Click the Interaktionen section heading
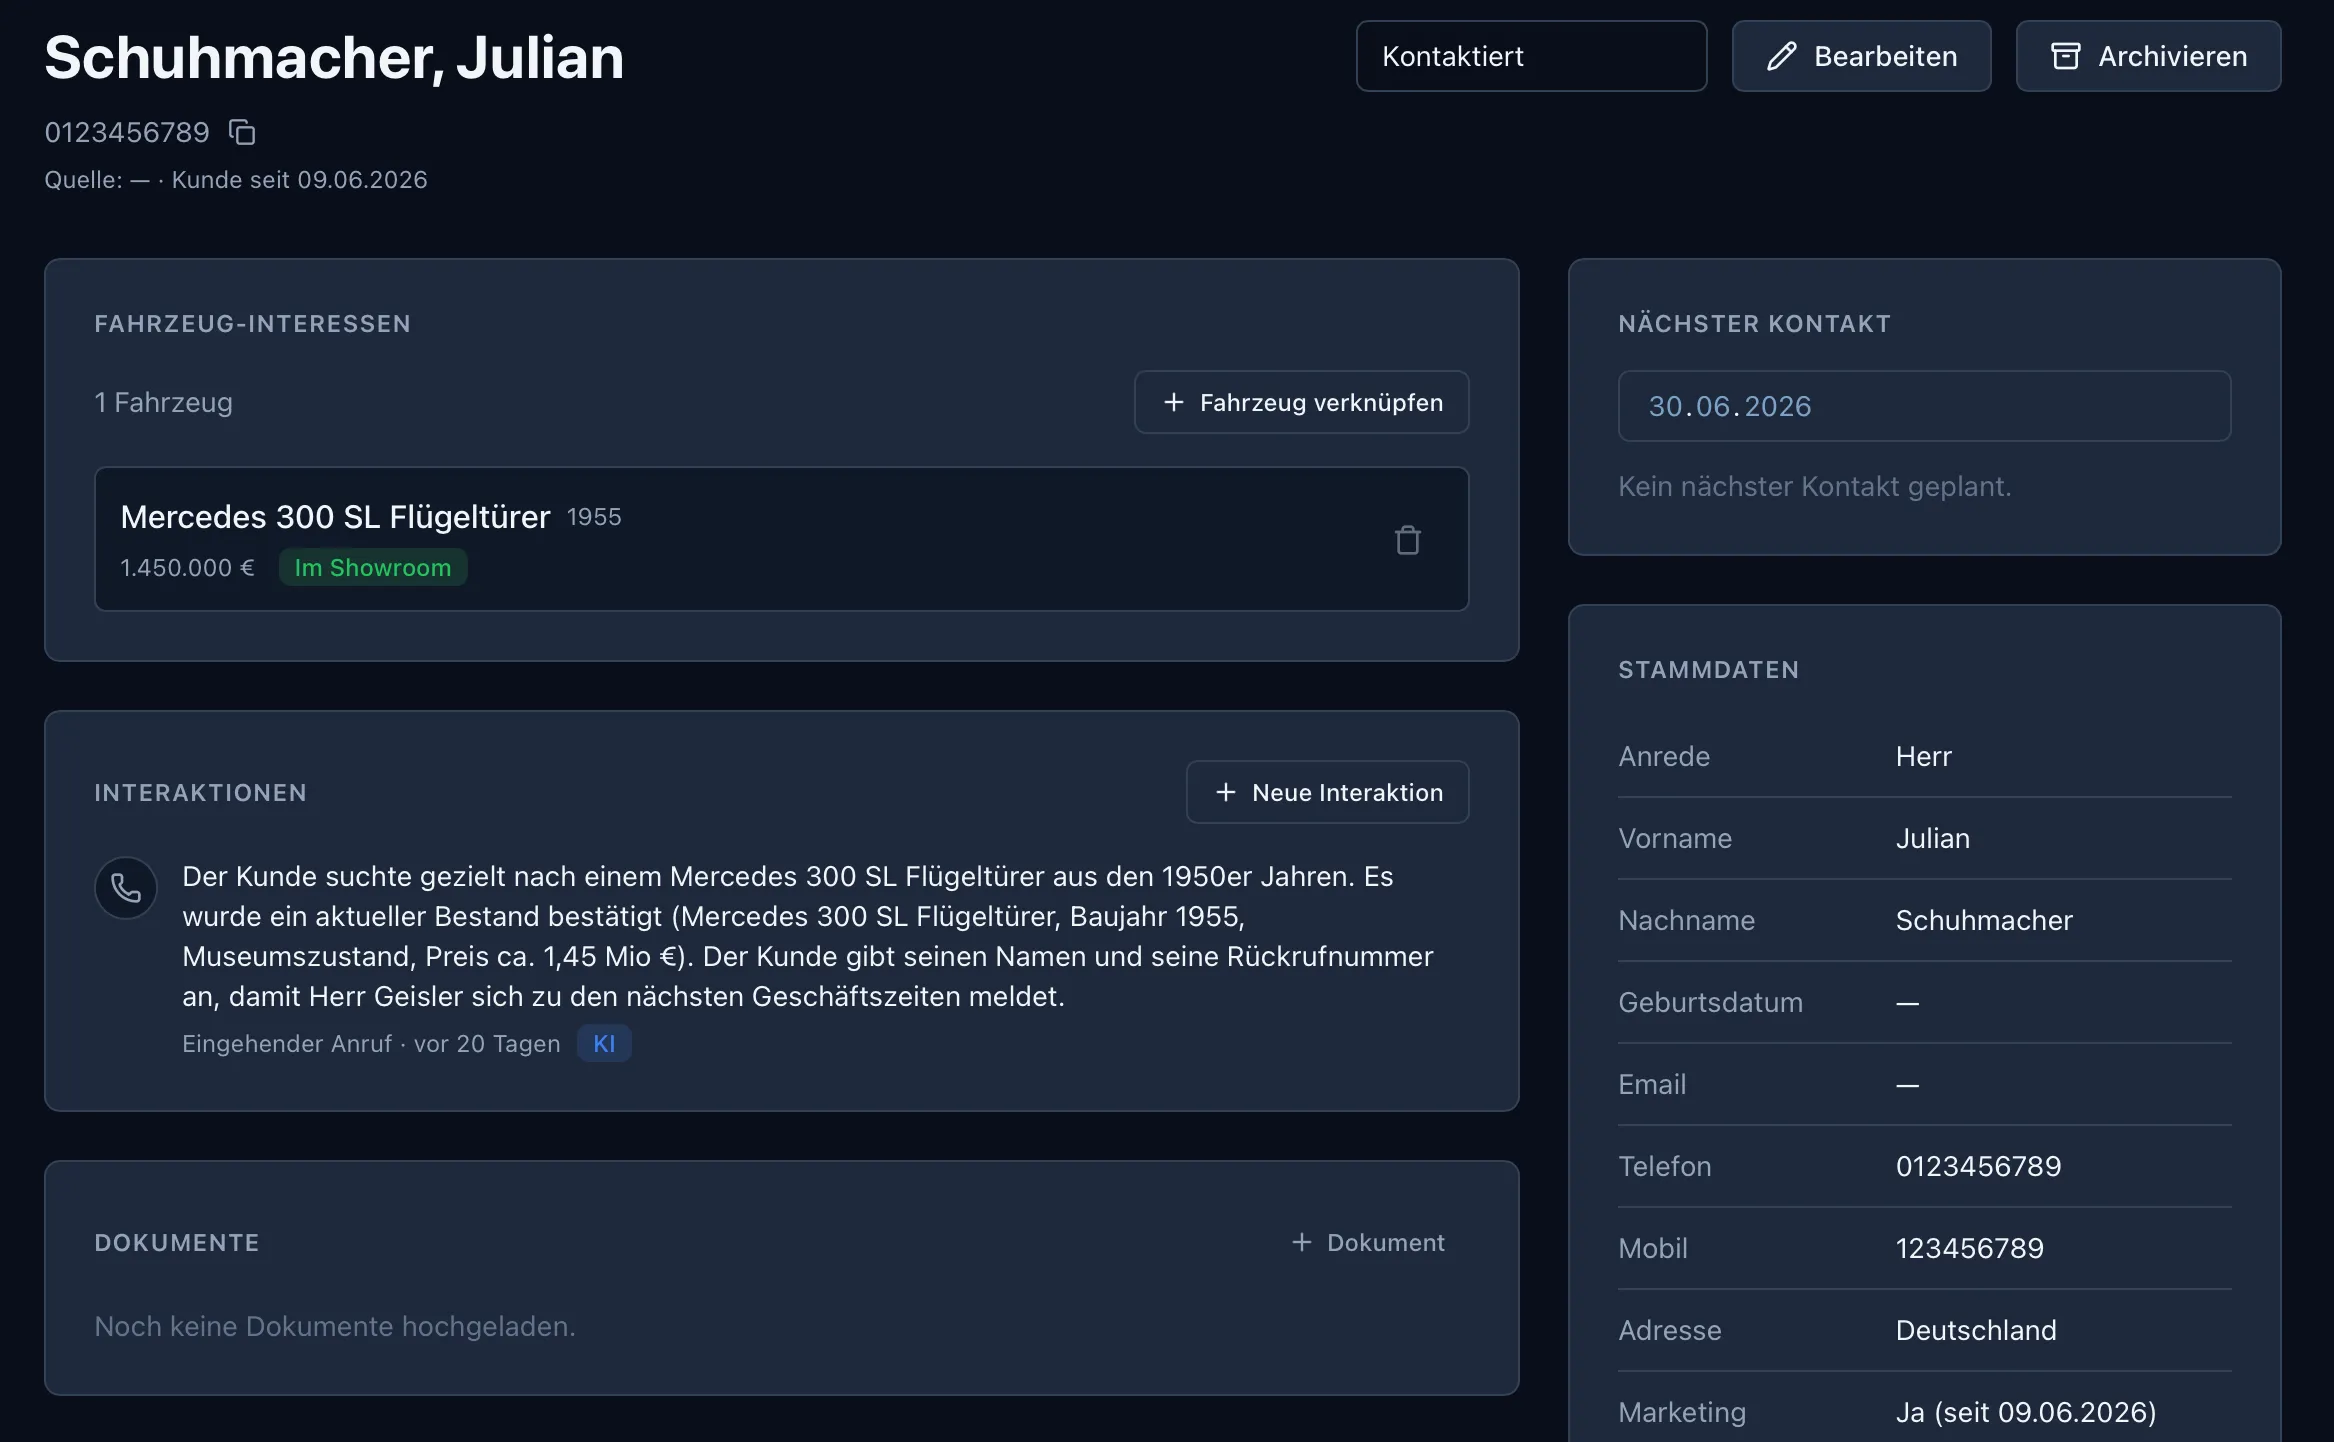The width and height of the screenshot is (2334, 1442). coord(200,792)
